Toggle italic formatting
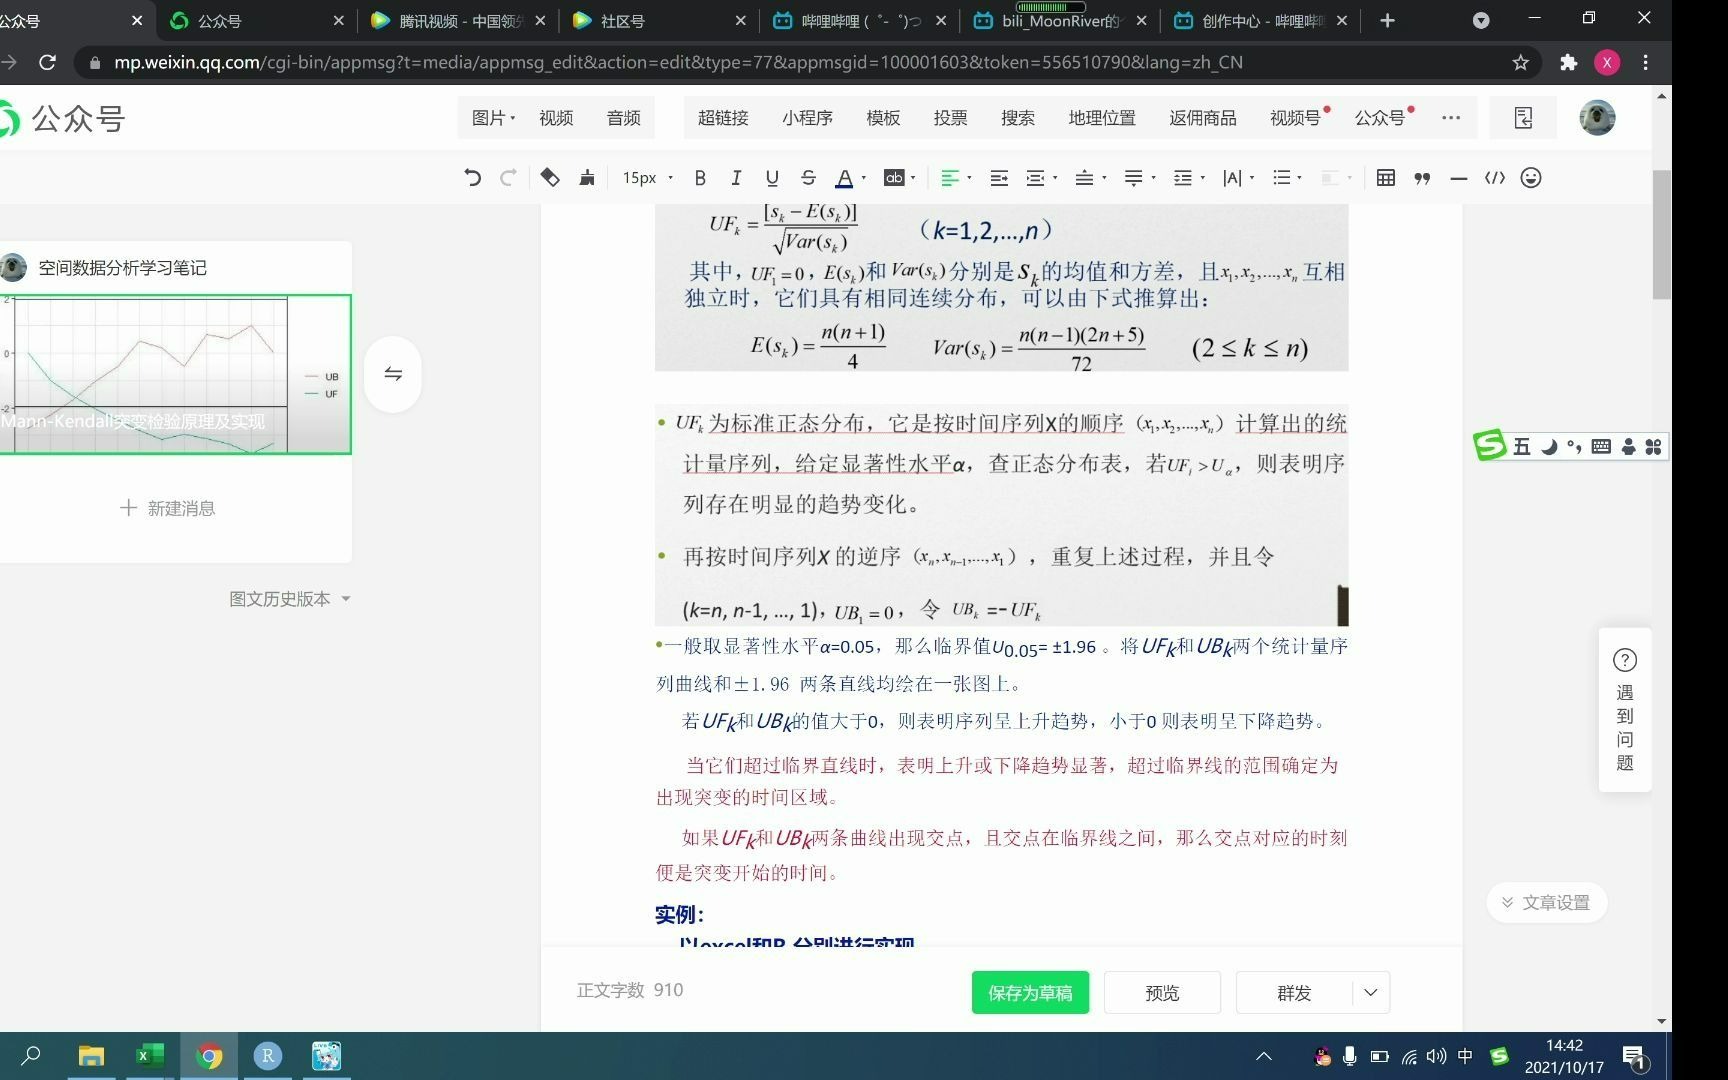 tap(736, 178)
